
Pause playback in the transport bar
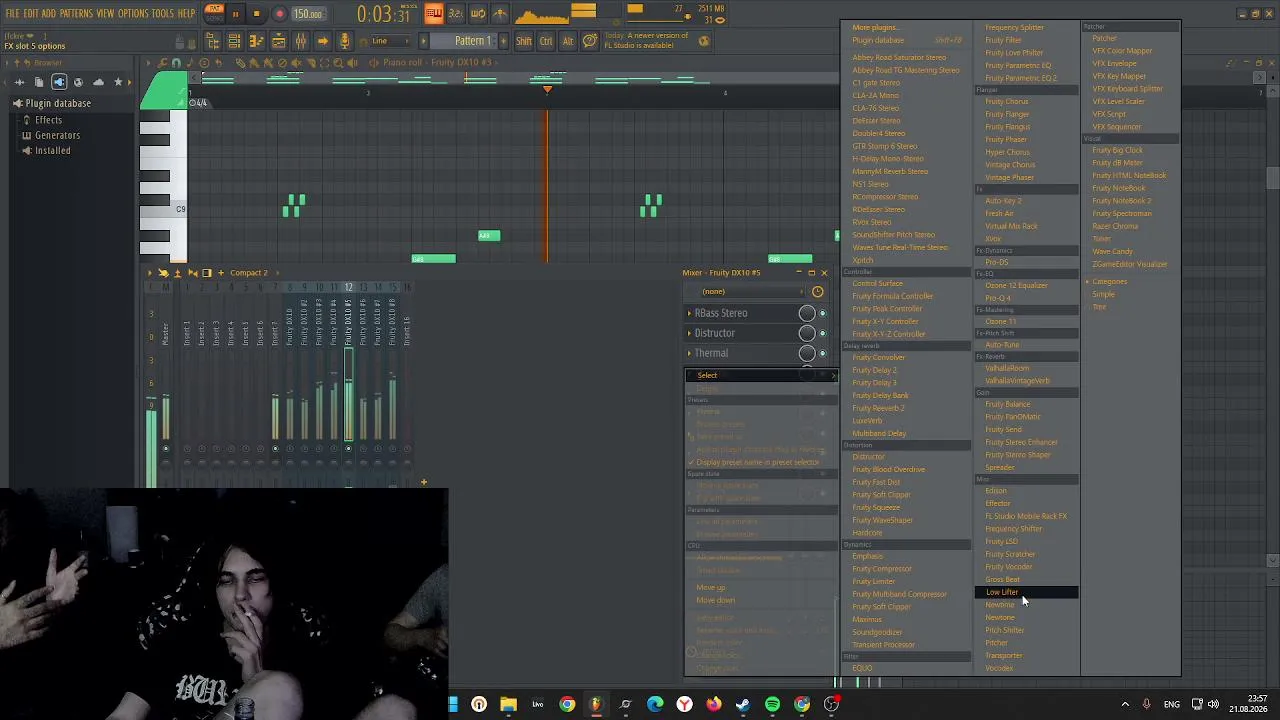coord(235,14)
